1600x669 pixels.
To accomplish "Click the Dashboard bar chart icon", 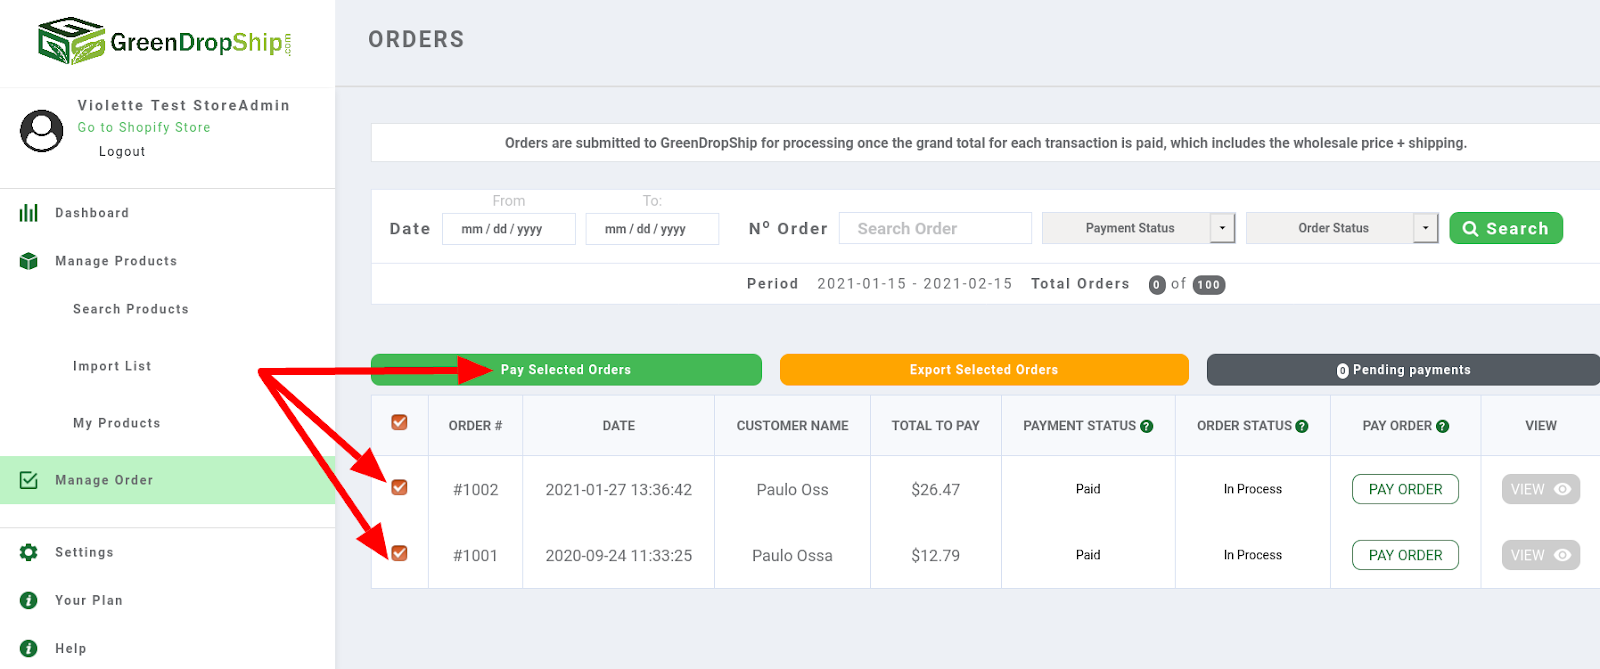I will [x=29, y=213].
